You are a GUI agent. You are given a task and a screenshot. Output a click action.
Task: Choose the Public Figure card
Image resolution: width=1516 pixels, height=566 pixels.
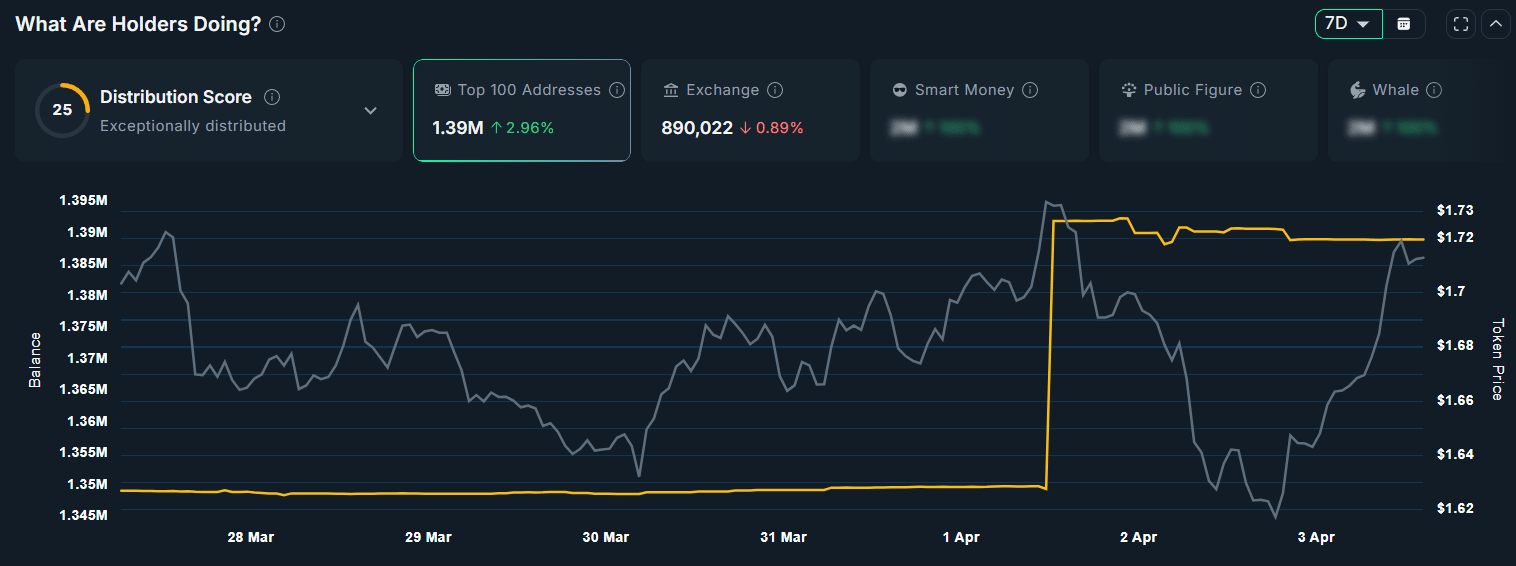(x=1207, y=110)
